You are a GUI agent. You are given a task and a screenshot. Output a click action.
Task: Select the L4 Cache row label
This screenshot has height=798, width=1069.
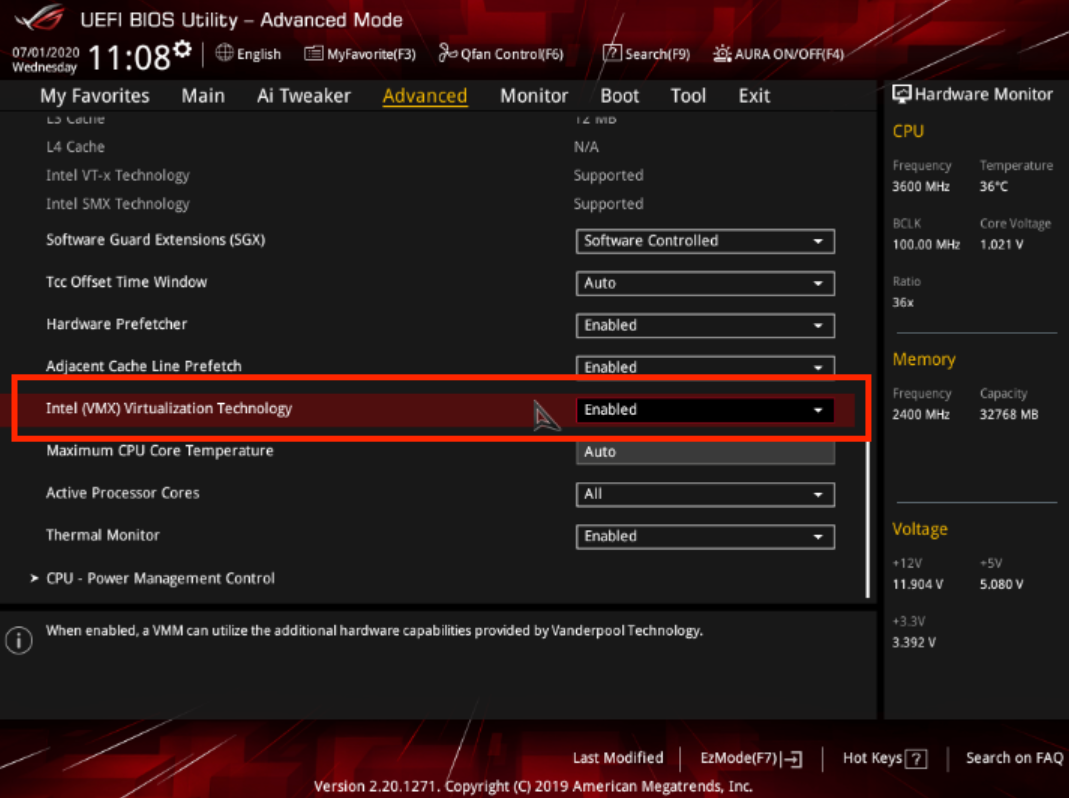tap(76, 147)
